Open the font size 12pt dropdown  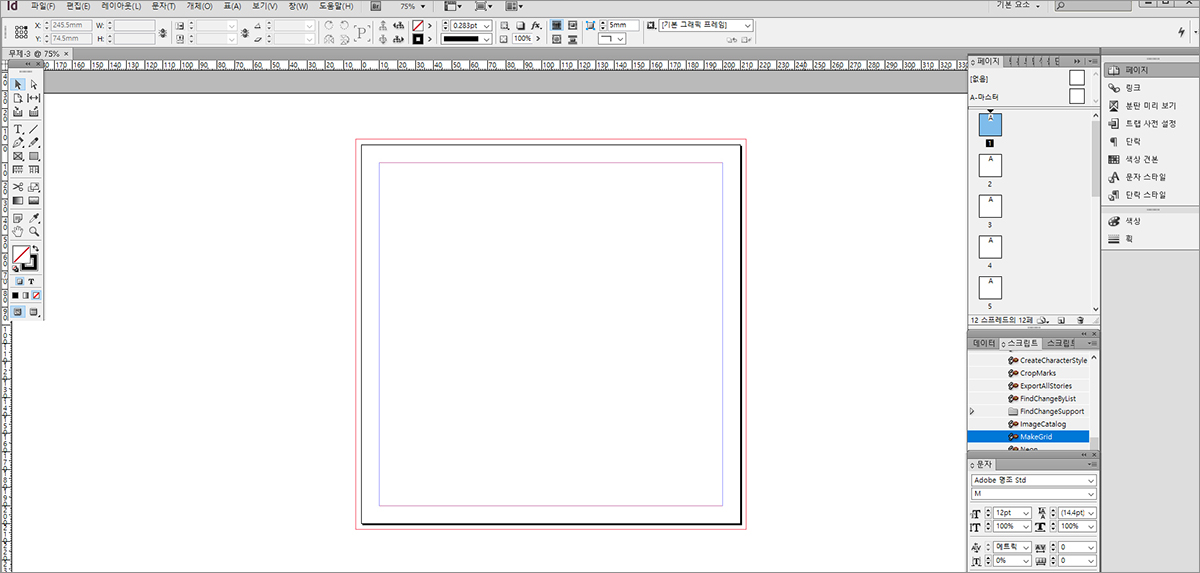1026,512
